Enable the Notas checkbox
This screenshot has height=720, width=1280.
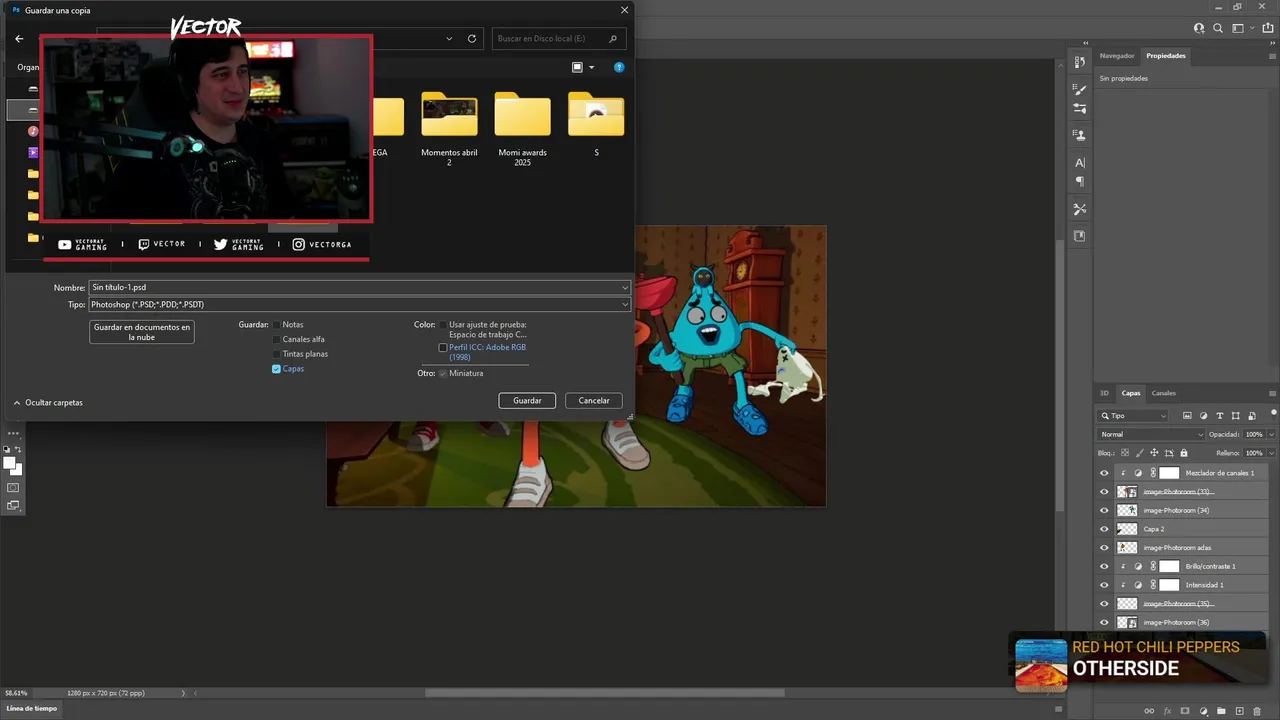[x=276, y=325]
